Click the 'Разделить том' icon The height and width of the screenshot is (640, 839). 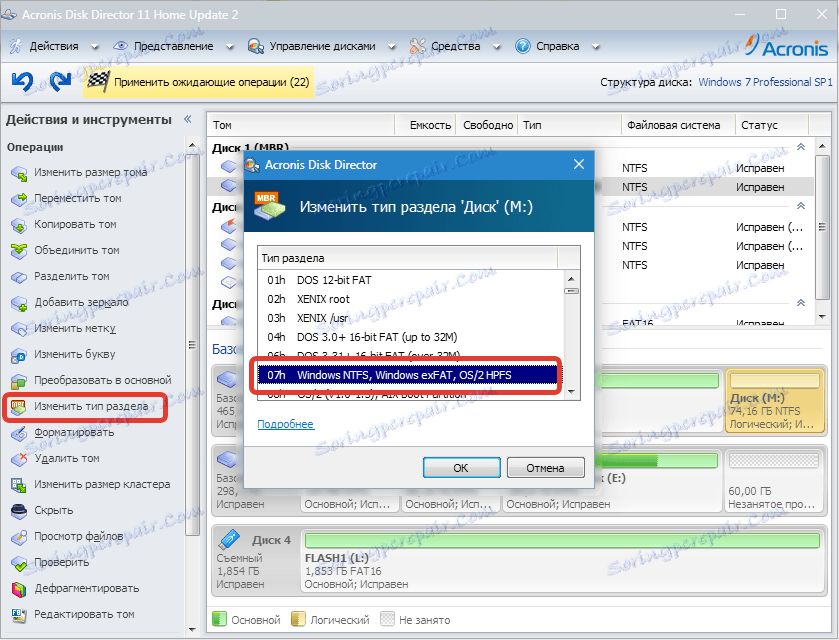(19, 277)
